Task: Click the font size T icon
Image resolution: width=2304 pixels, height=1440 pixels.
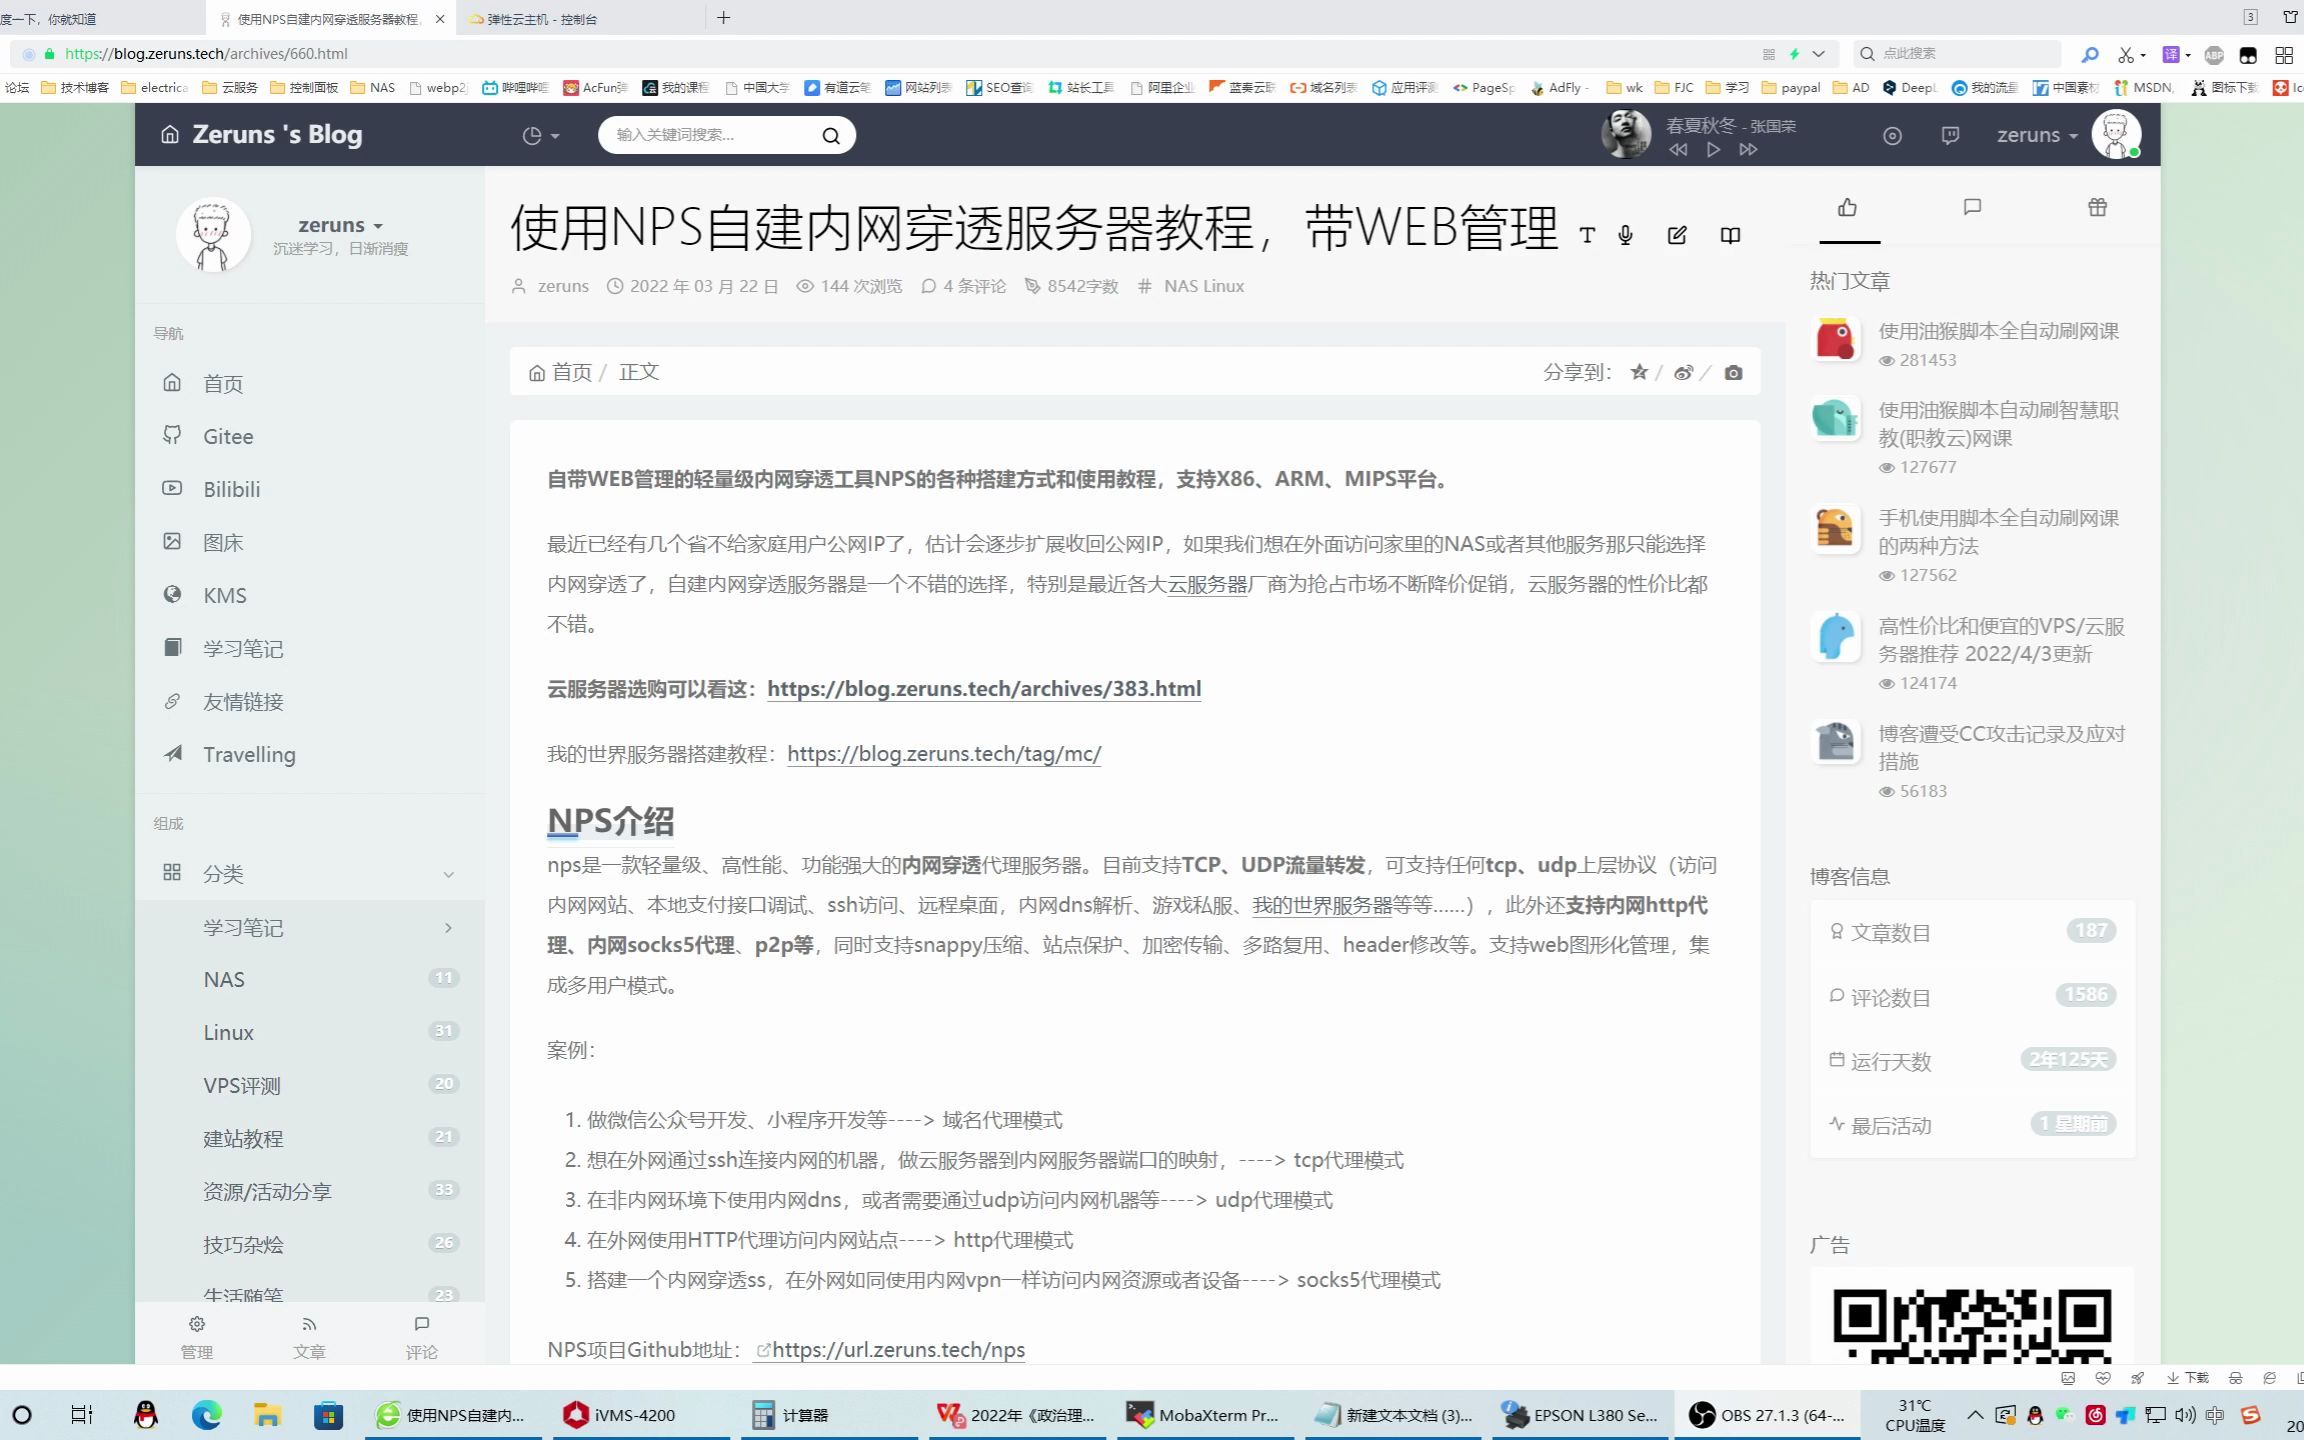Action: click(1587, 235)
